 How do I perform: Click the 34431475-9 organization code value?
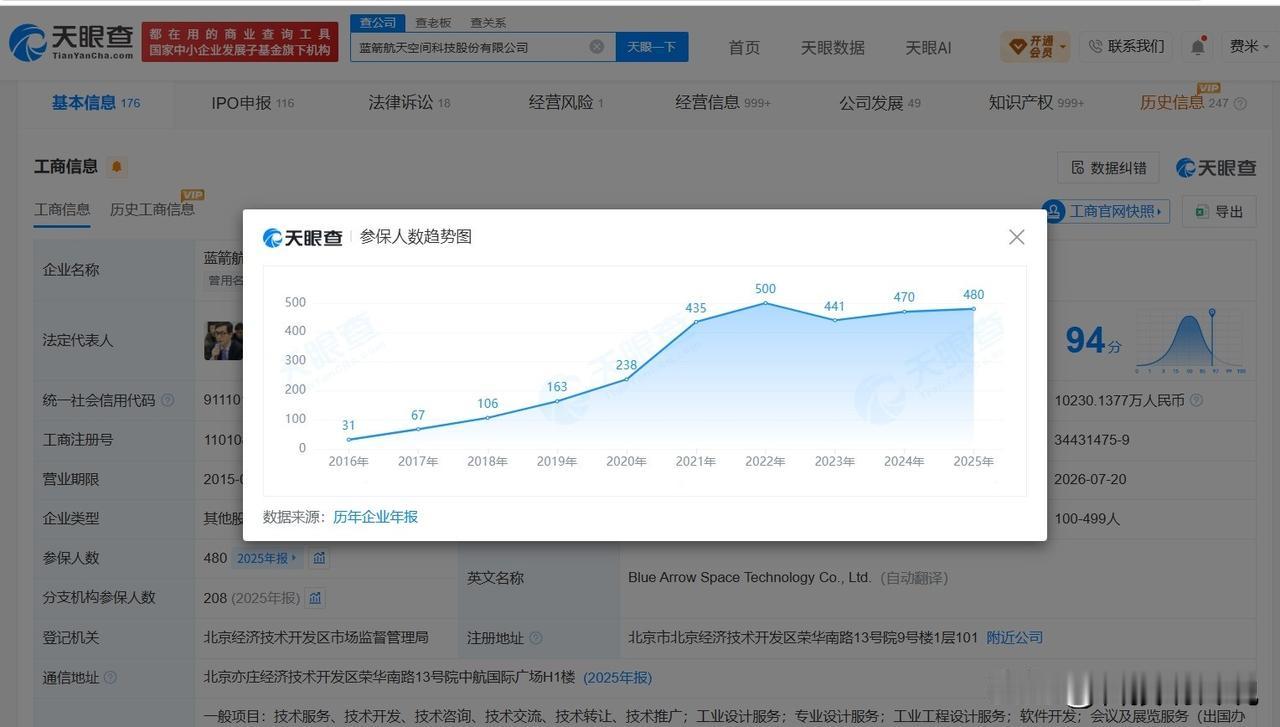[1091, 439]
